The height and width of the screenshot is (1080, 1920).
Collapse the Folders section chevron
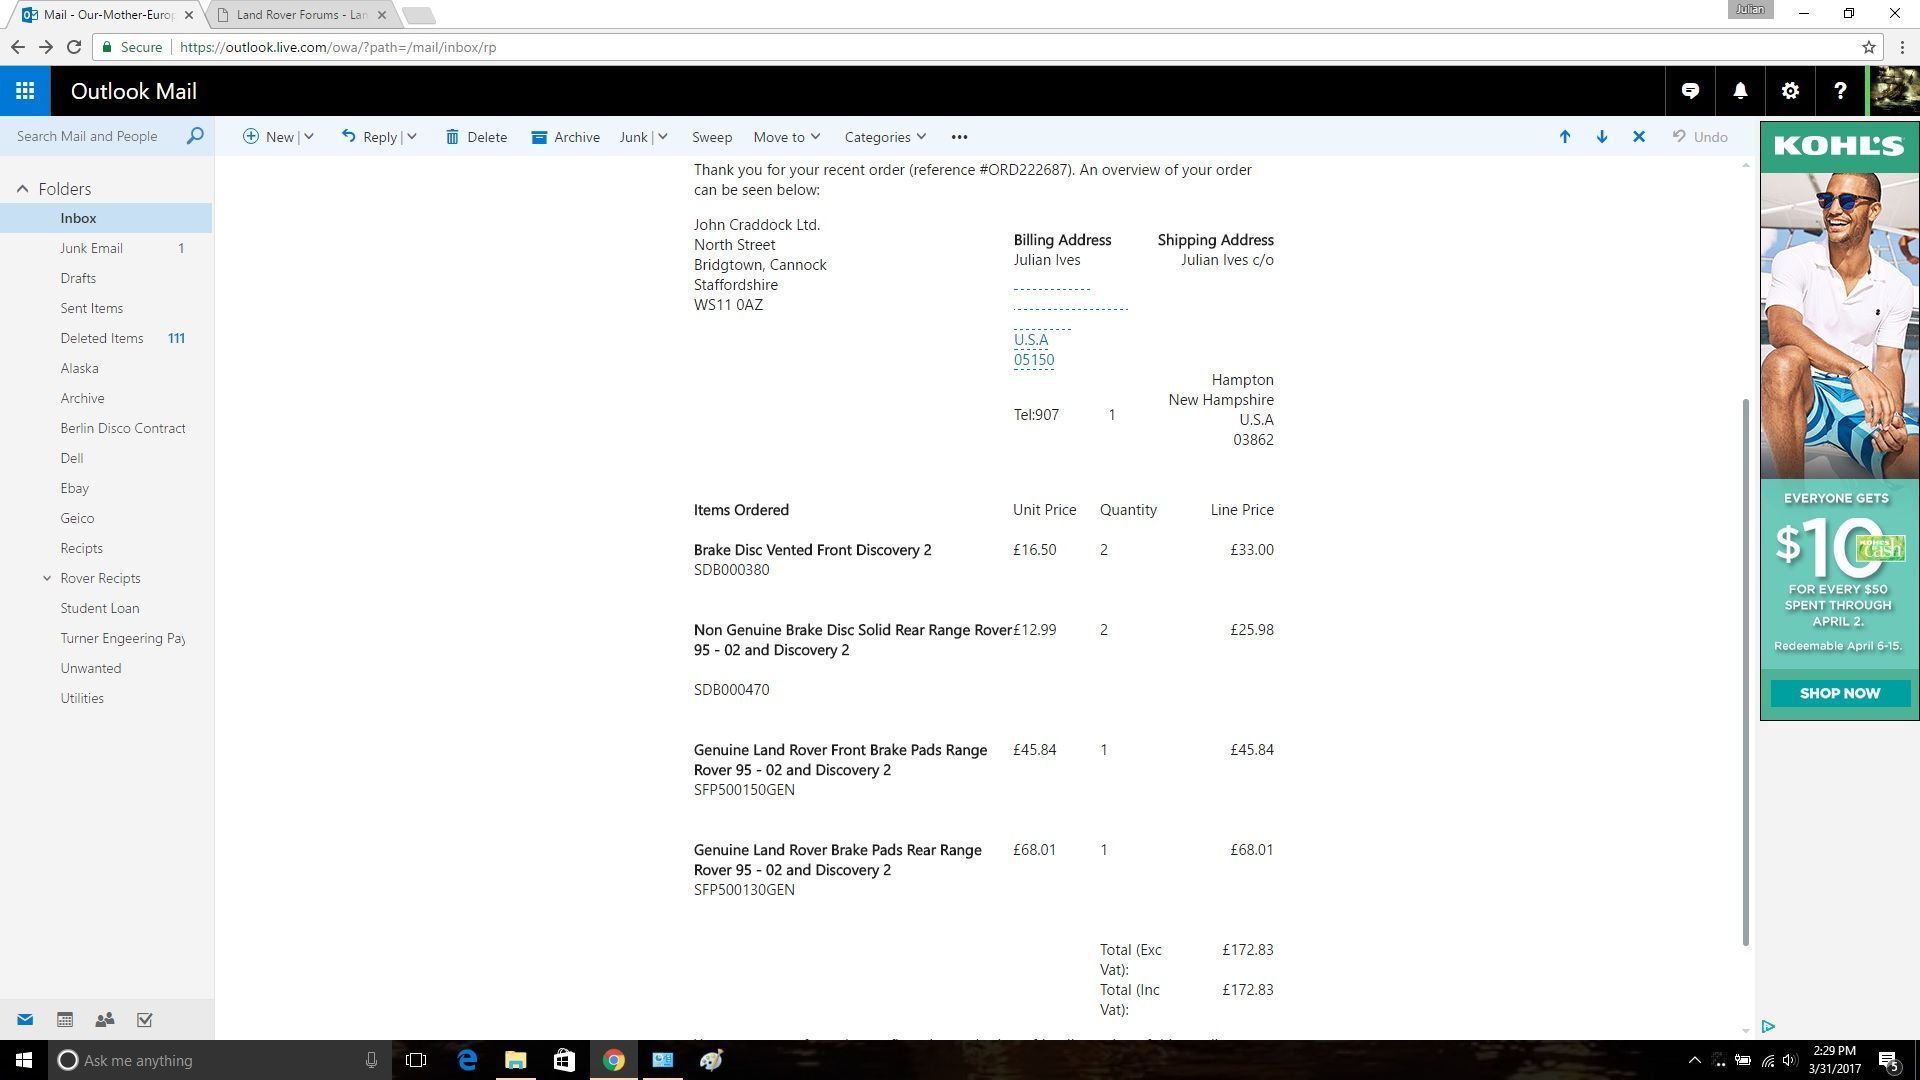[x=22, y=189]
